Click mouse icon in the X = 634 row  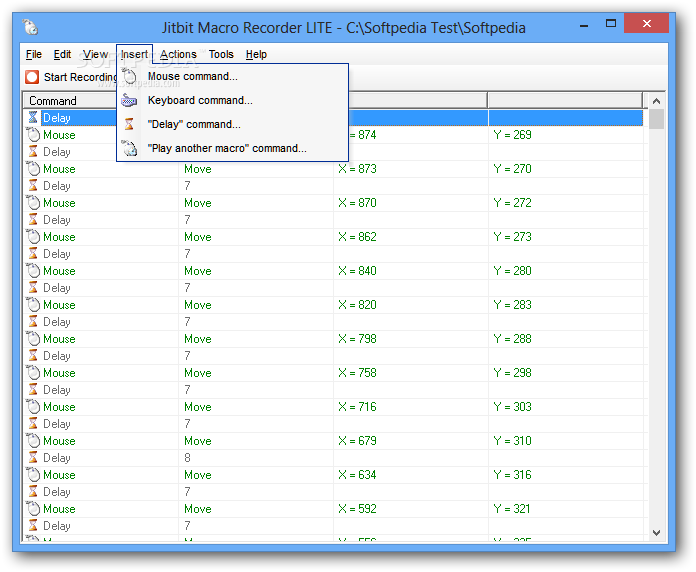point(33,475)
